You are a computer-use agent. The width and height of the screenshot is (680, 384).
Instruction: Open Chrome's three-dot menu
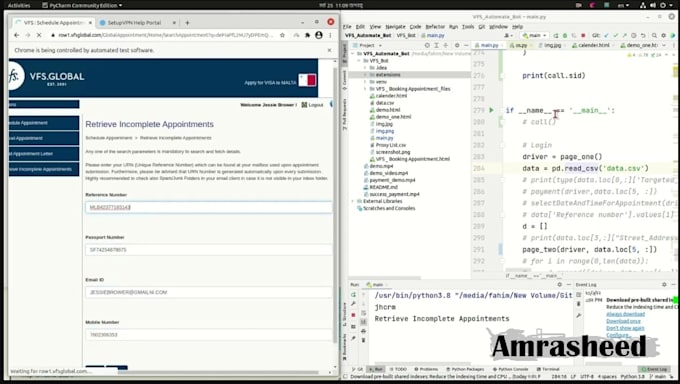[330, 35]
